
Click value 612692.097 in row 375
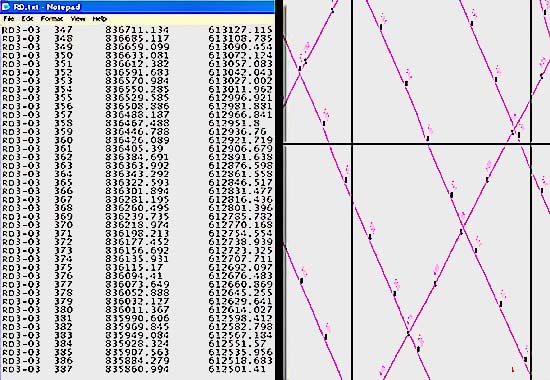tap(240, 268)
